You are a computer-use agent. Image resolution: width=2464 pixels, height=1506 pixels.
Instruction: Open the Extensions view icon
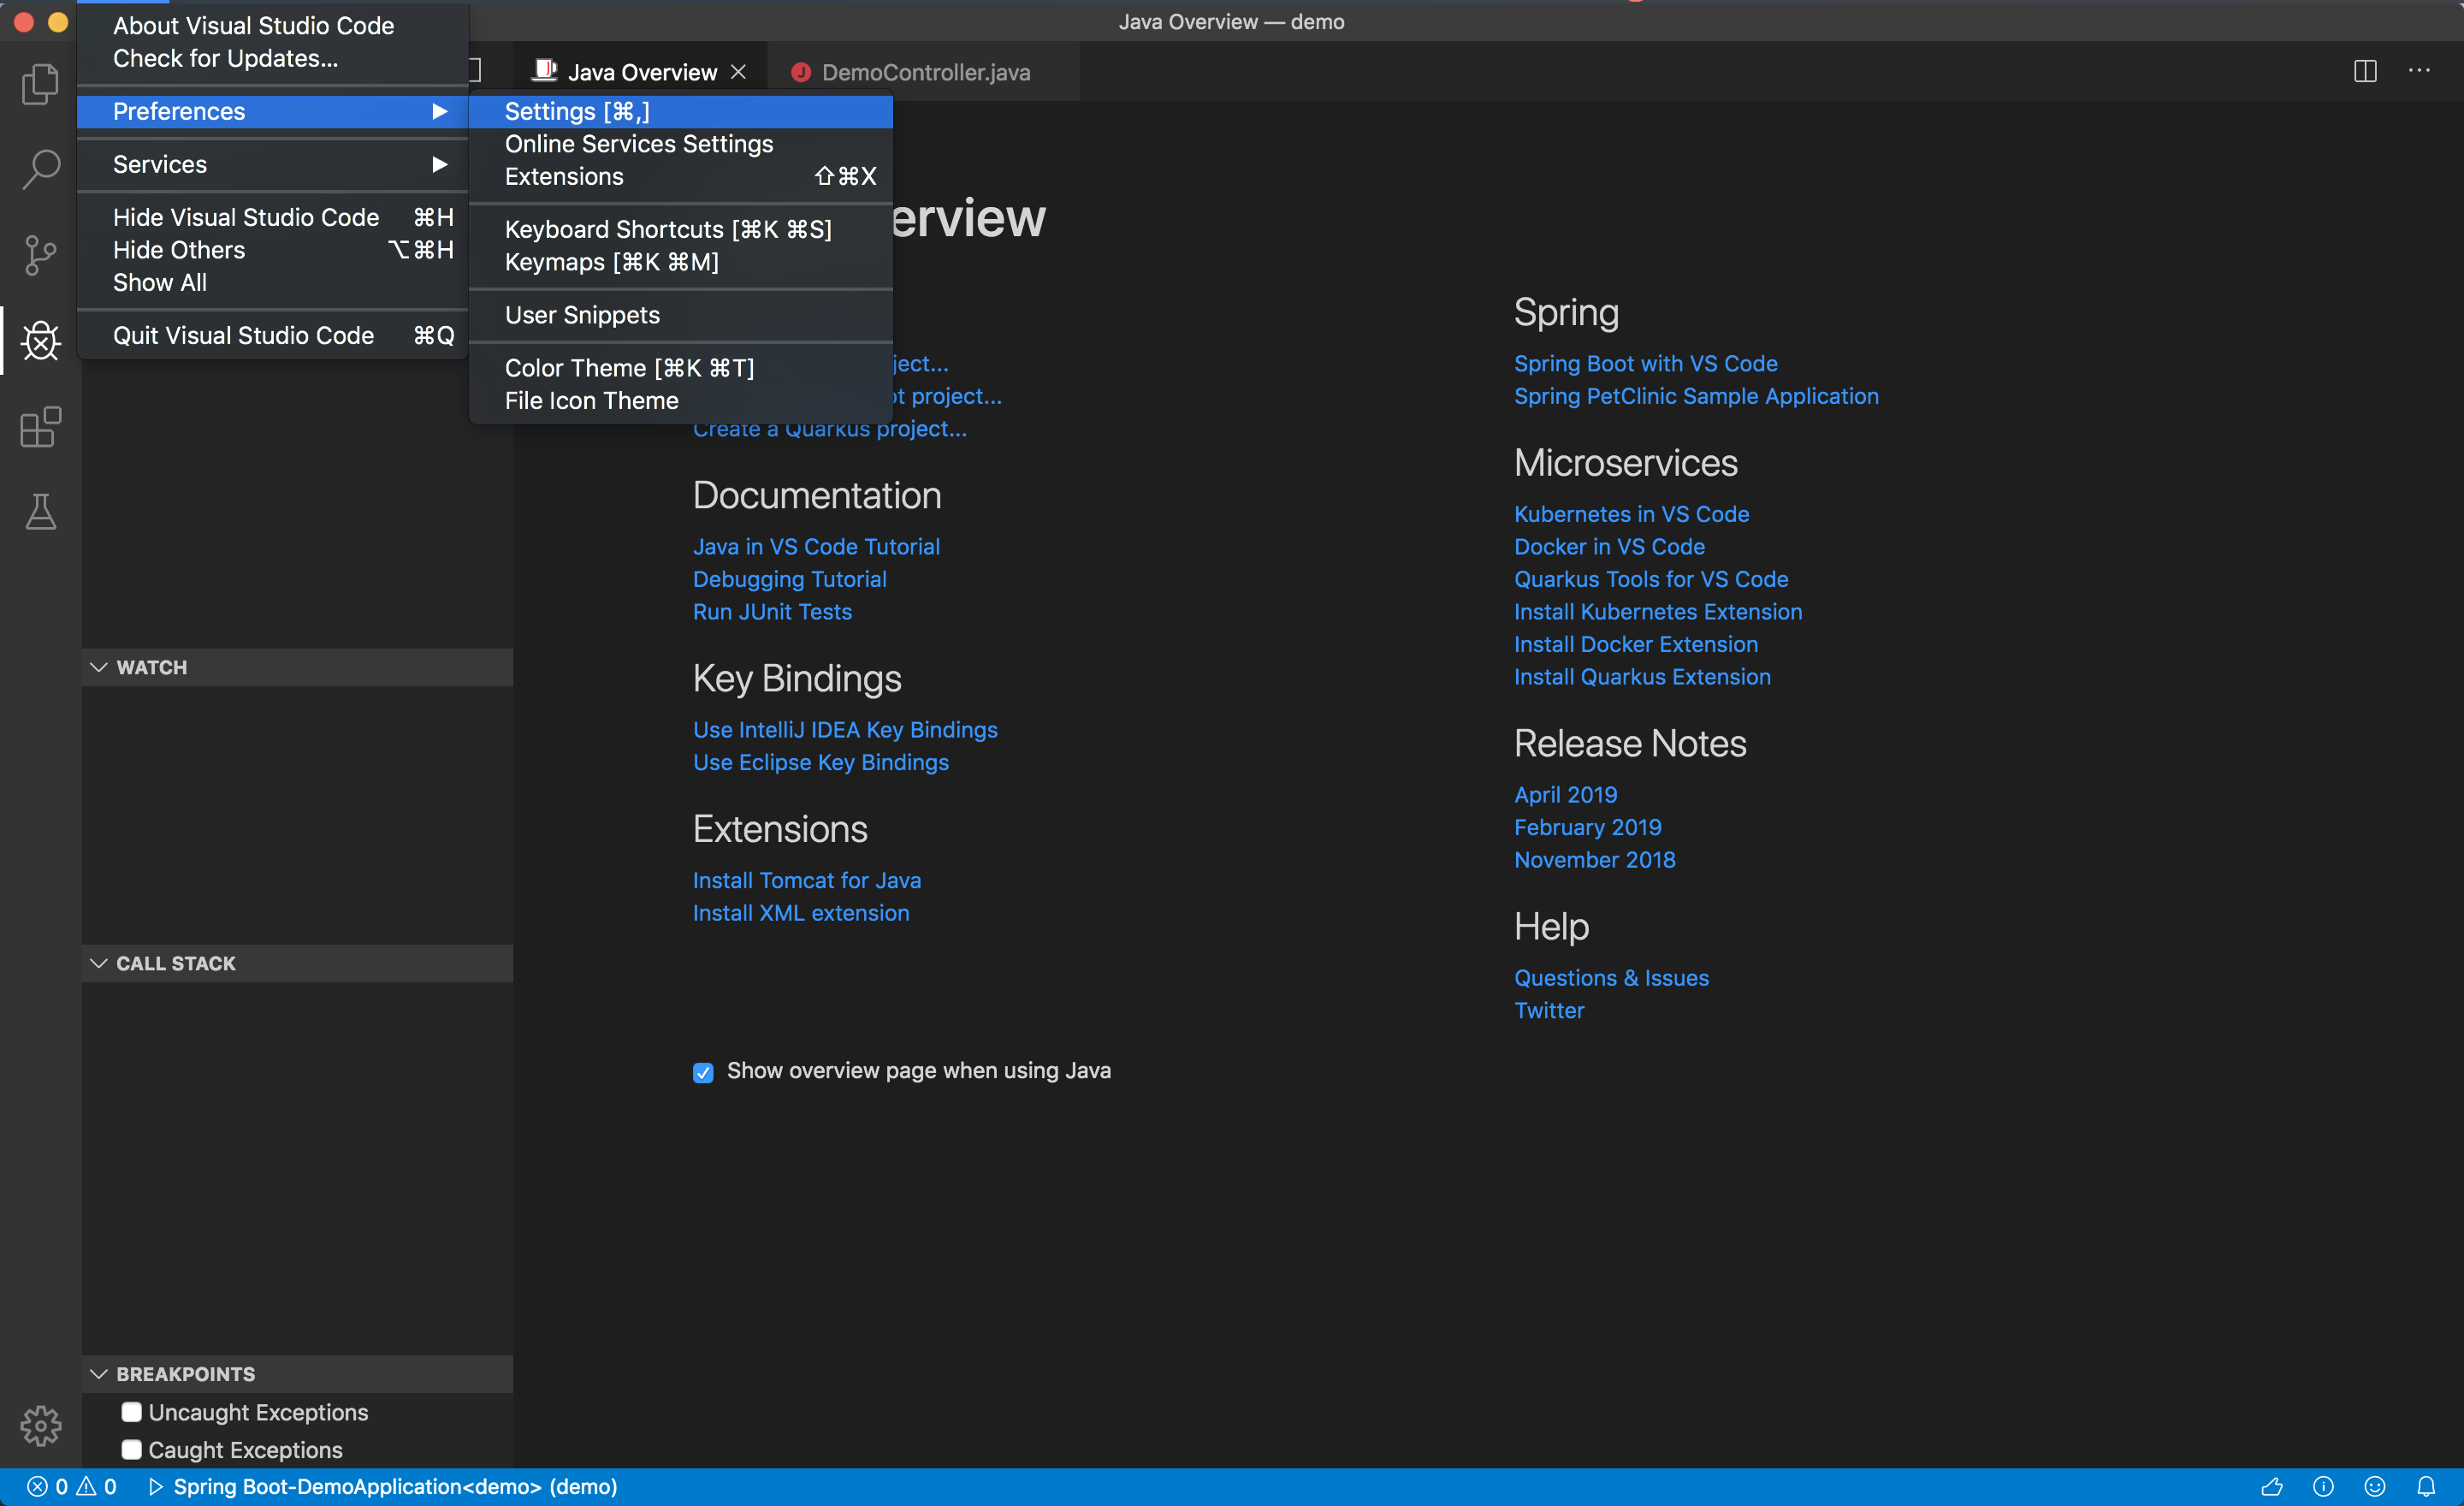point(40,427)
